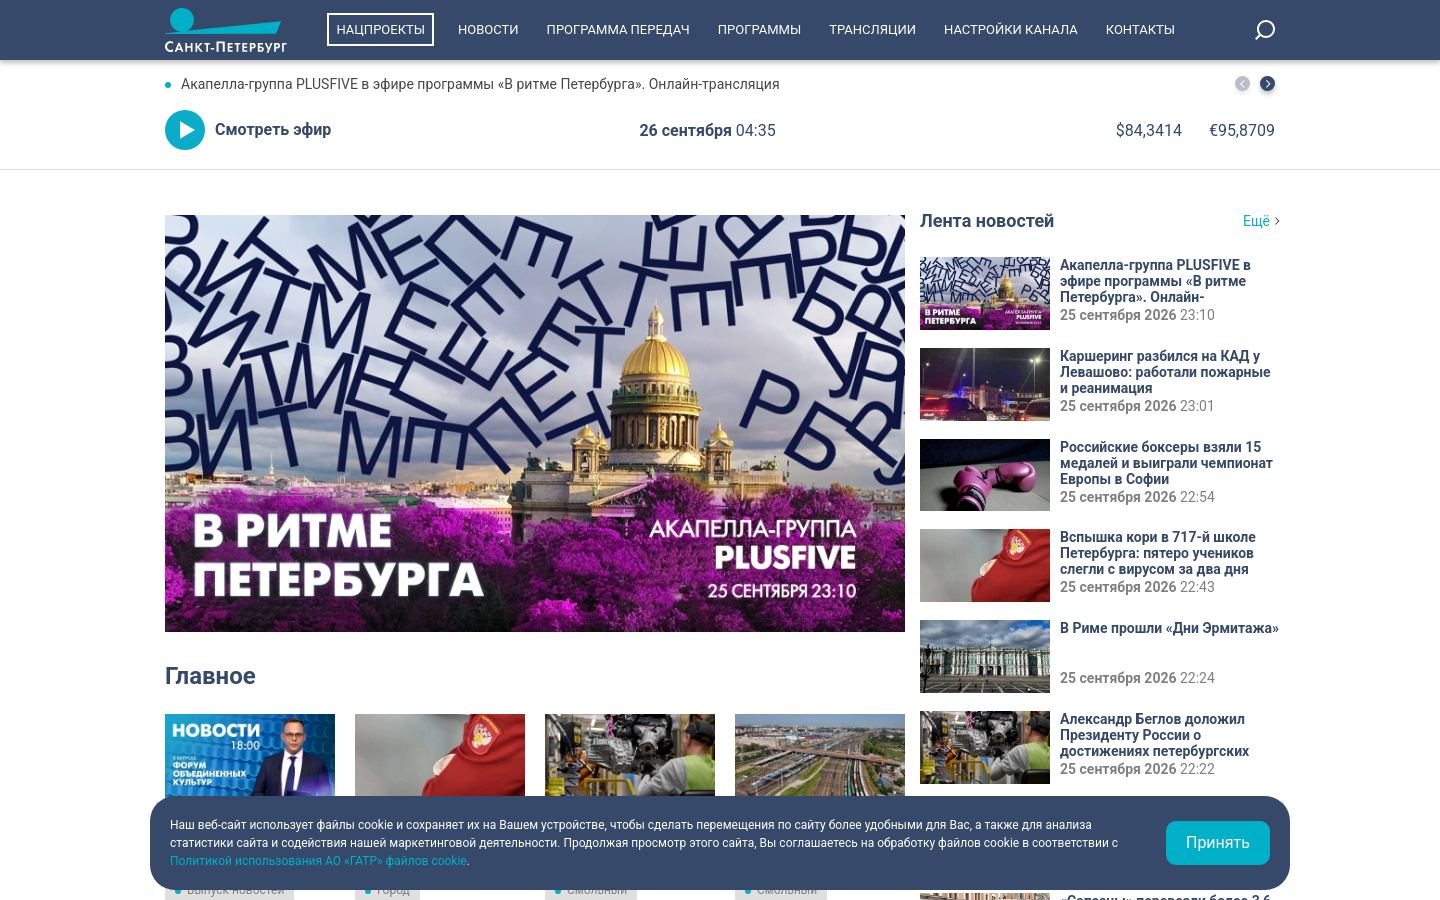Open Настройки канала menu item
This screenshot has width=1440, height=900.
point(1011,30)
